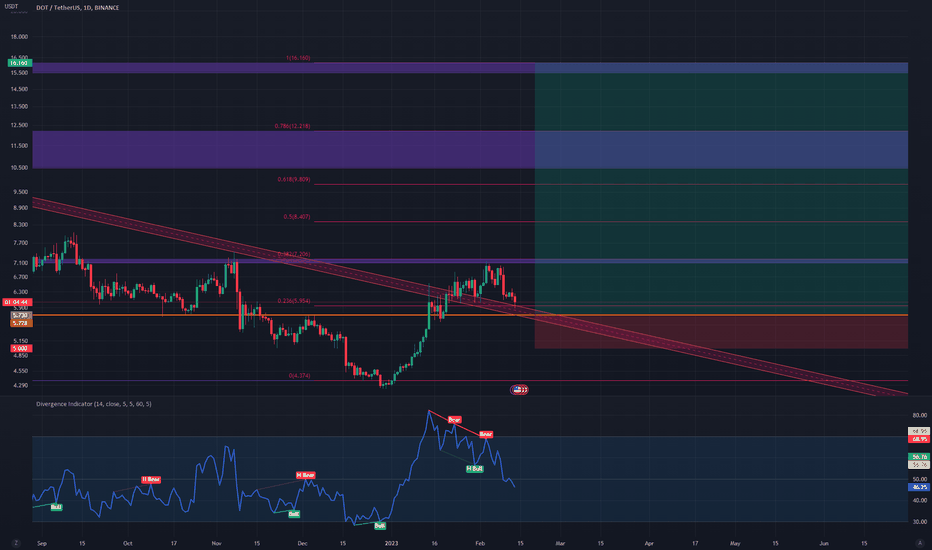
Task: Click the first Bear label at indicator peak
Action: [x=454, y=420]
